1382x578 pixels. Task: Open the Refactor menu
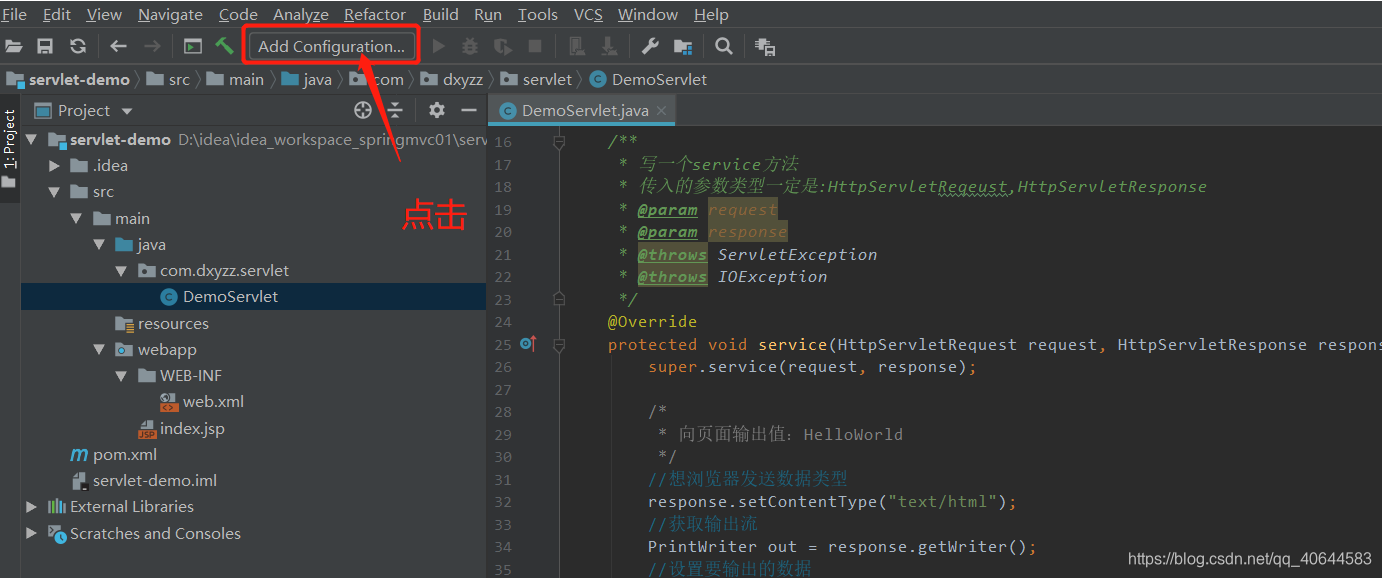375,14
